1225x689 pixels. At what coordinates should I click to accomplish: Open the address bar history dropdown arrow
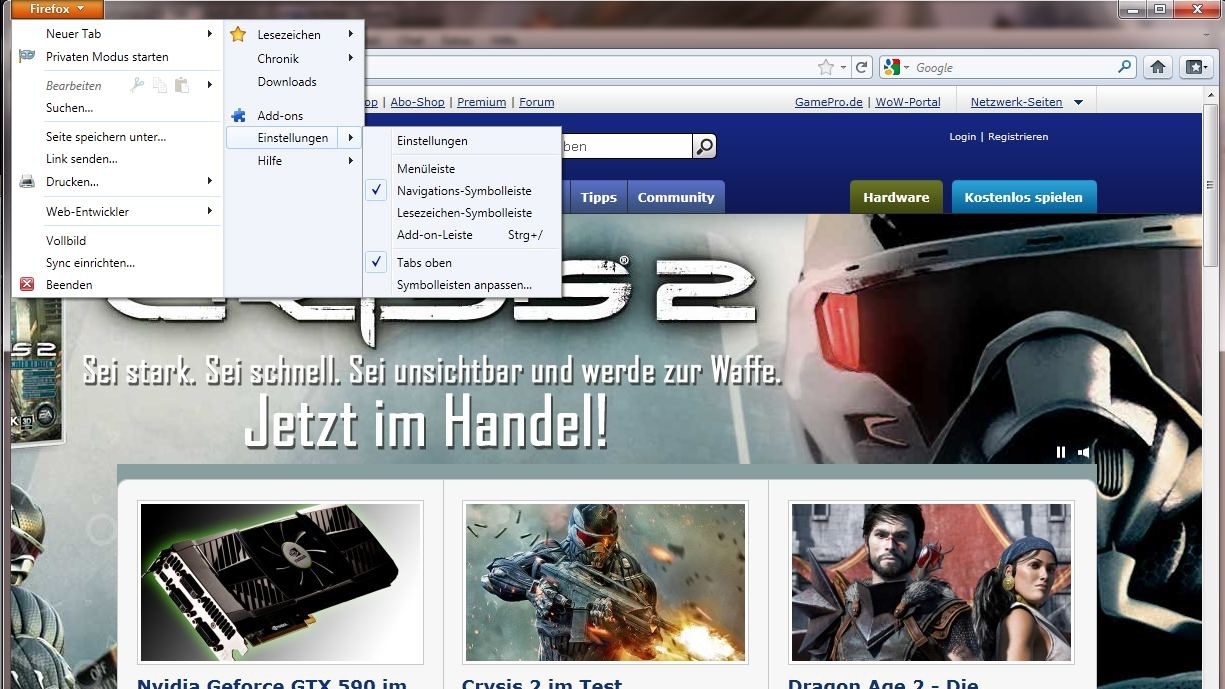[844, 67]
